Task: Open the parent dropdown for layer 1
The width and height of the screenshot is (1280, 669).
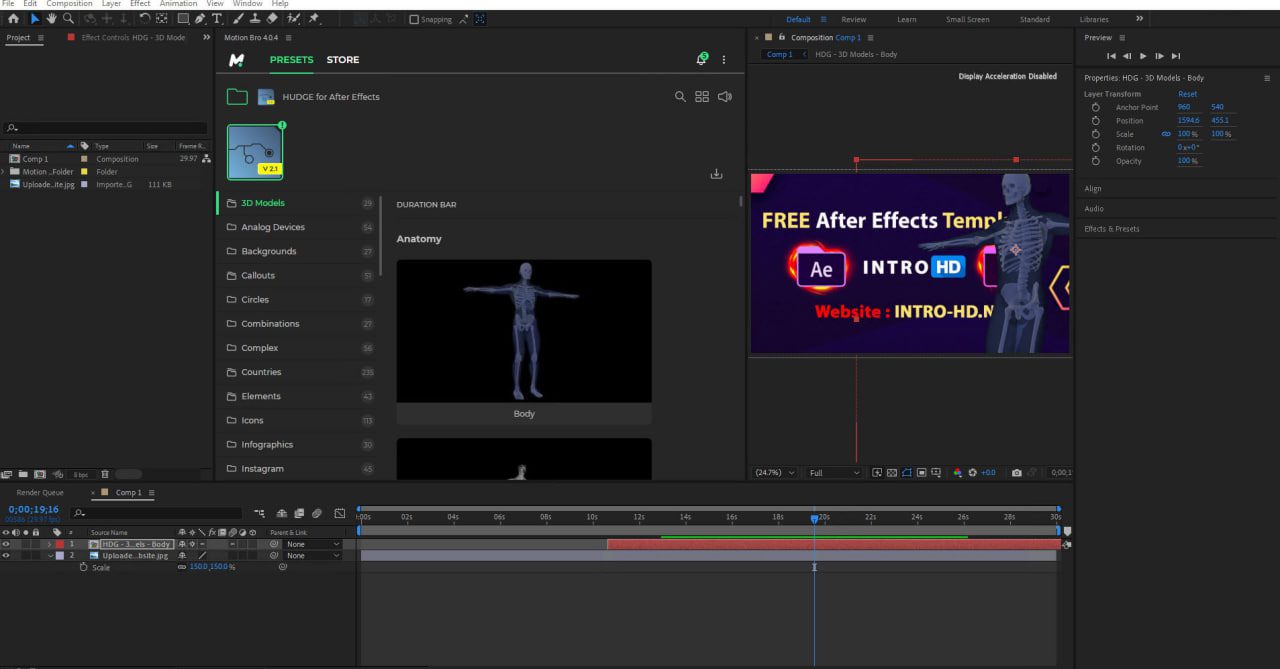Action: click(313, 544)
